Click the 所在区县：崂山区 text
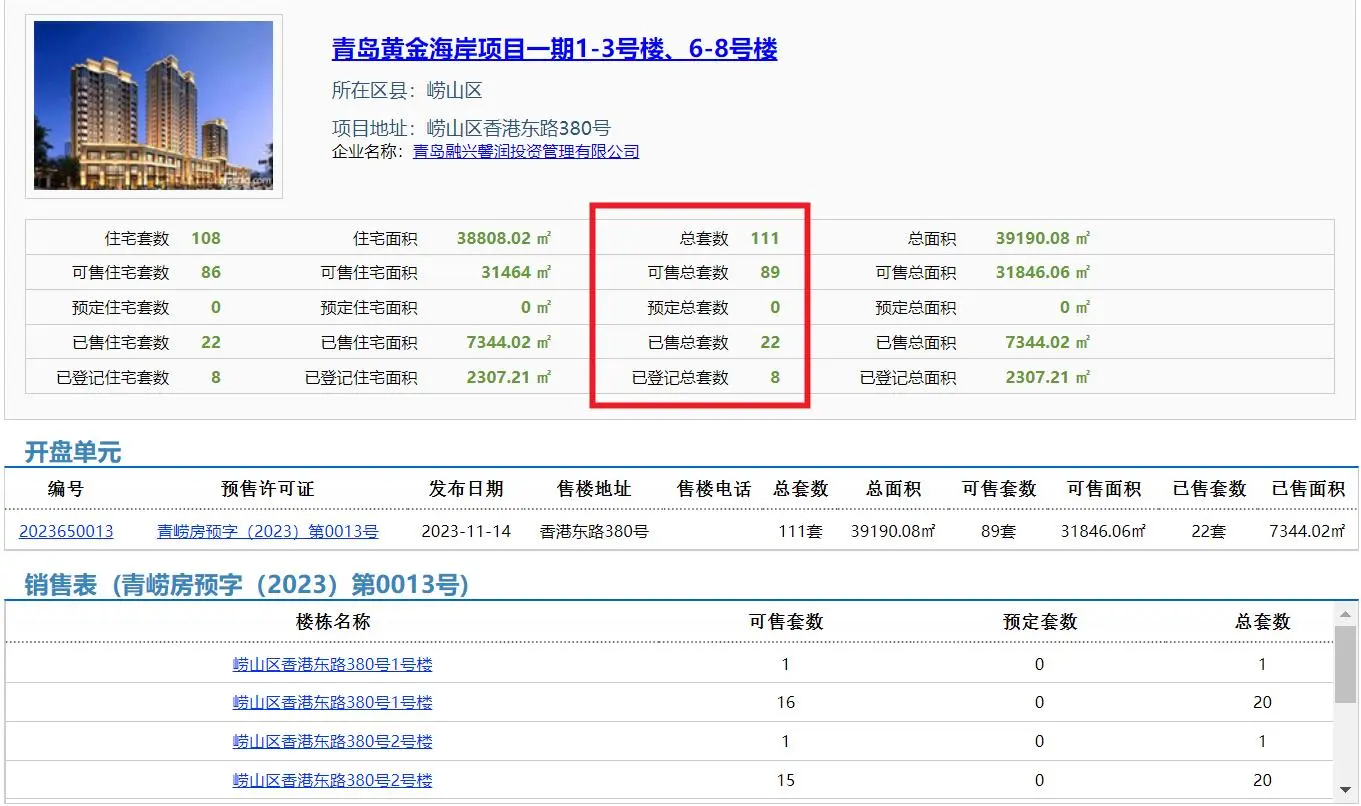Image resolution: width=1361 pixels, height=806 pixels. [x=407, y=90]
